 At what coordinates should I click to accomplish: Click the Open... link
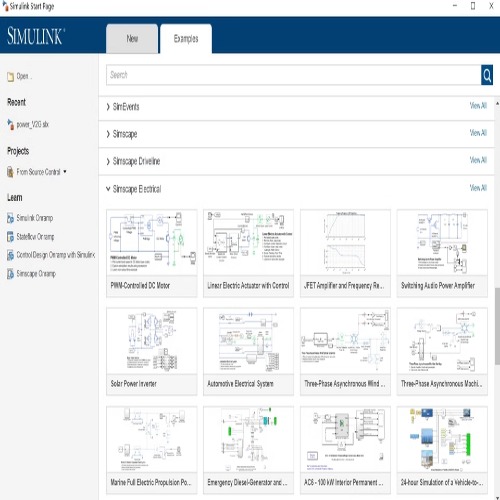click(x=24, y=76)
